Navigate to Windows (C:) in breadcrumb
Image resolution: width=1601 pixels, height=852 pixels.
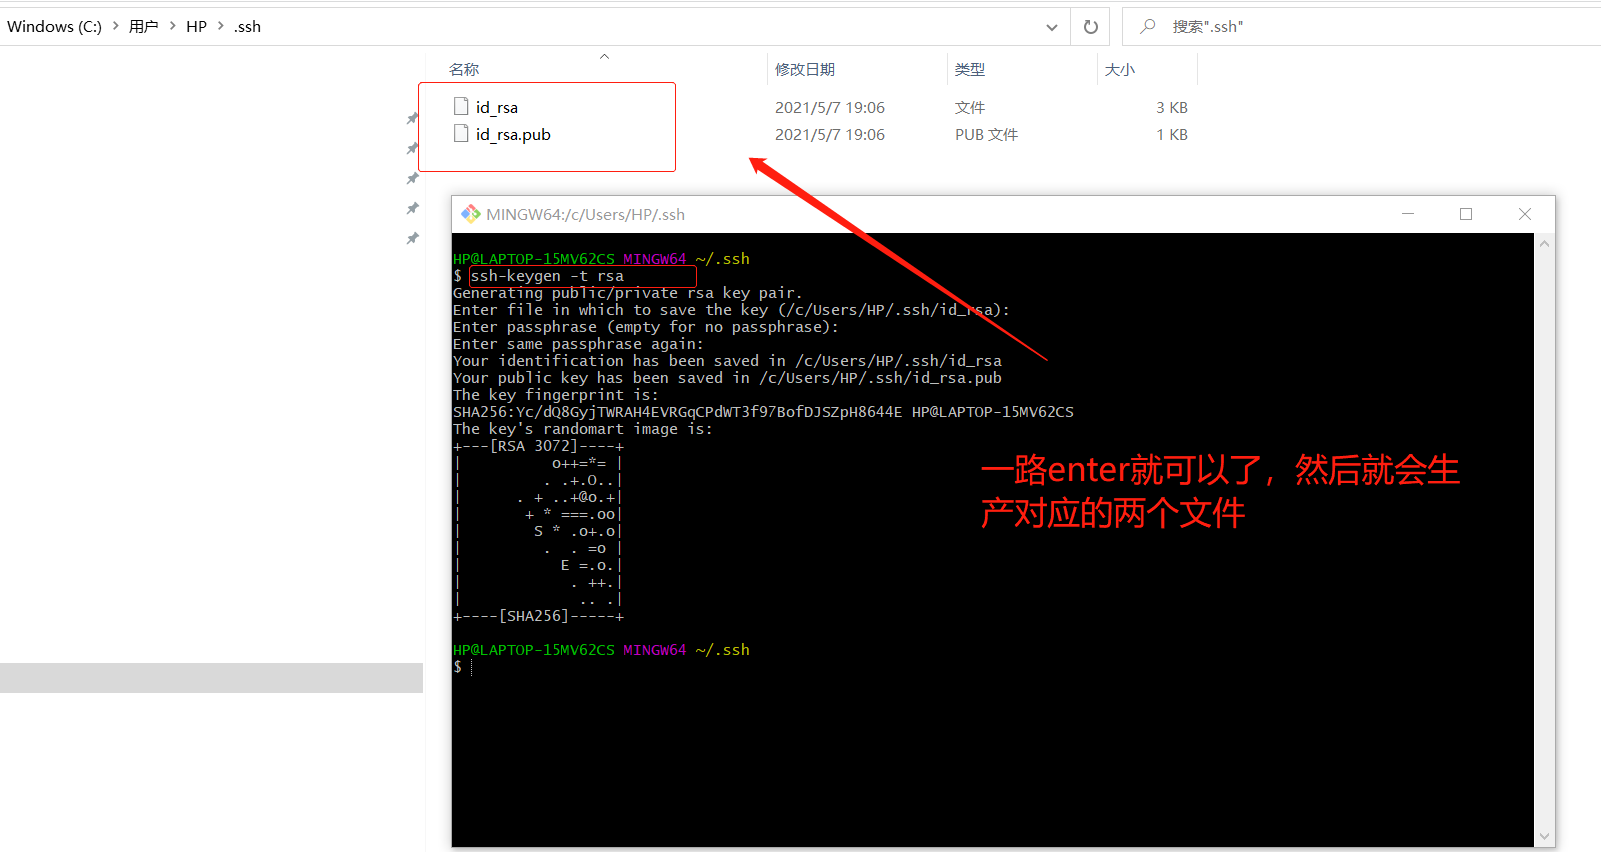[x=54, y=26]
